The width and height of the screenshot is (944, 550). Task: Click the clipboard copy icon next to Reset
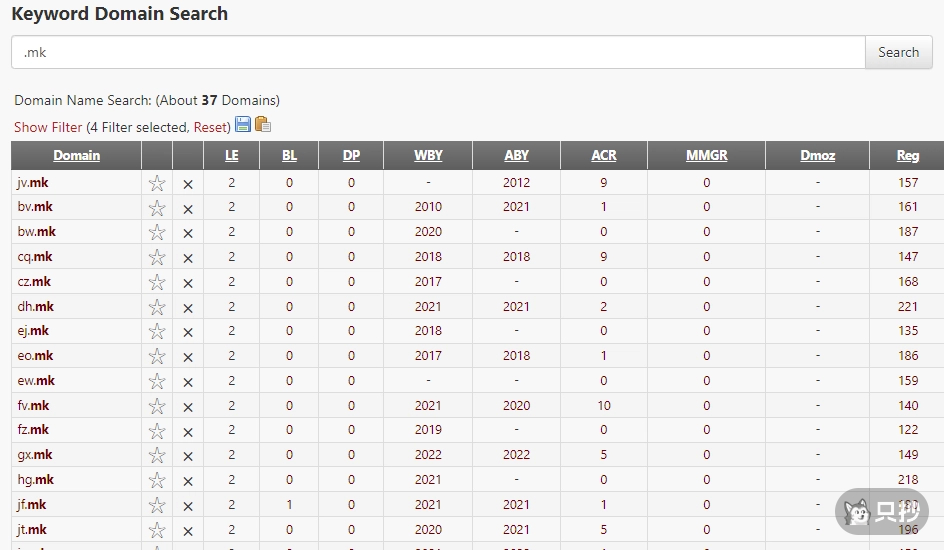point(263,125)
